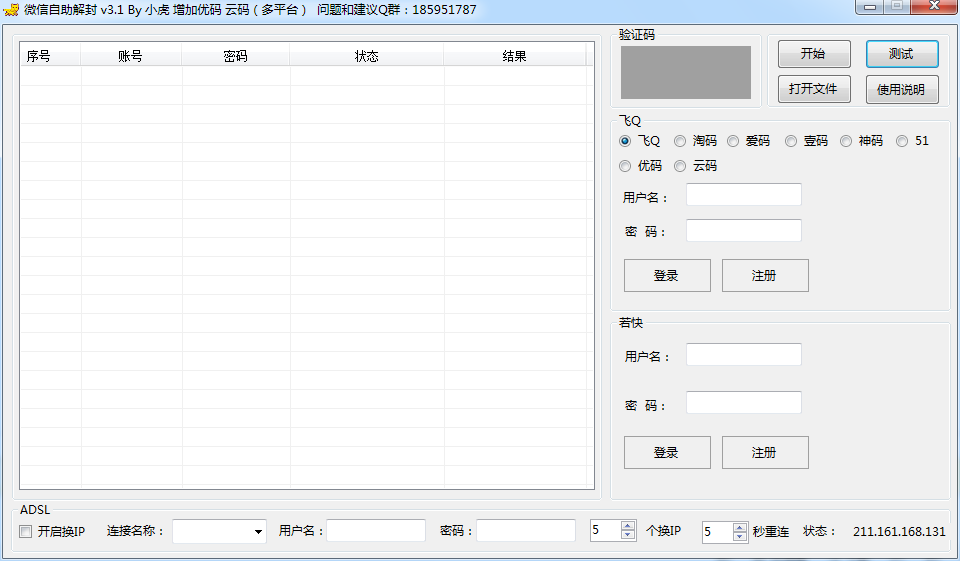Select the 神码 radio option
Image resolution: width=960 pixels, height=561 pixels.
tap(846, 141)
